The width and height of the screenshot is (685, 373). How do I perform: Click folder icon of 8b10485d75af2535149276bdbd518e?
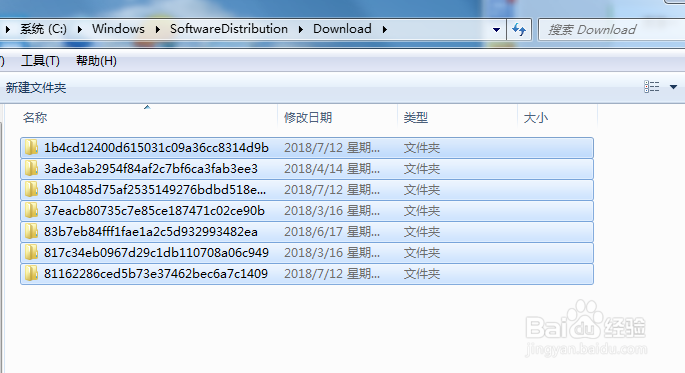[x=31, y=190]
